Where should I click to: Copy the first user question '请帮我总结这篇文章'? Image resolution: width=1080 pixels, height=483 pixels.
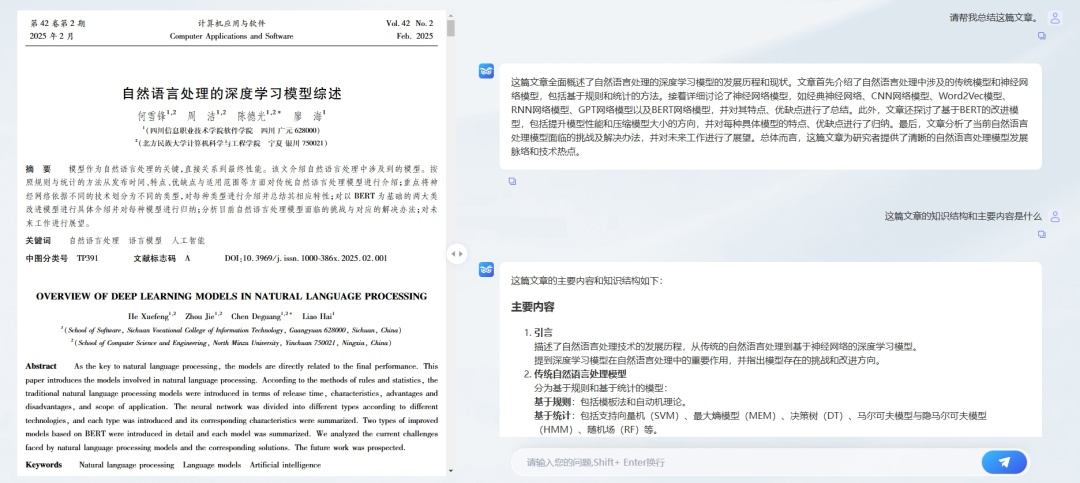pos(1041,36)
